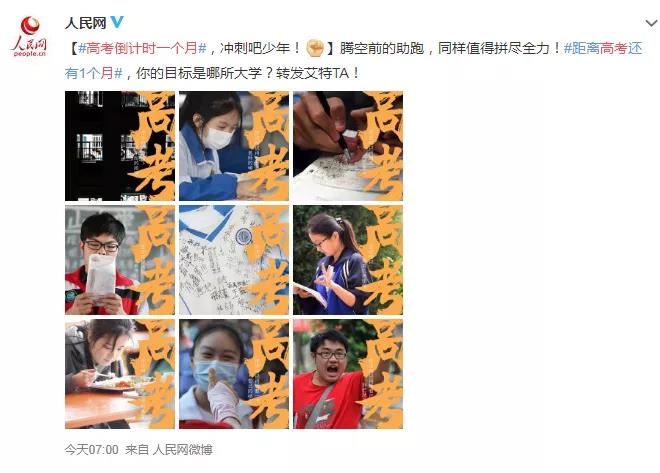View ponytail girl reciting outdoors photo
The image size is (660, 473).
click(x=348, y=260)
